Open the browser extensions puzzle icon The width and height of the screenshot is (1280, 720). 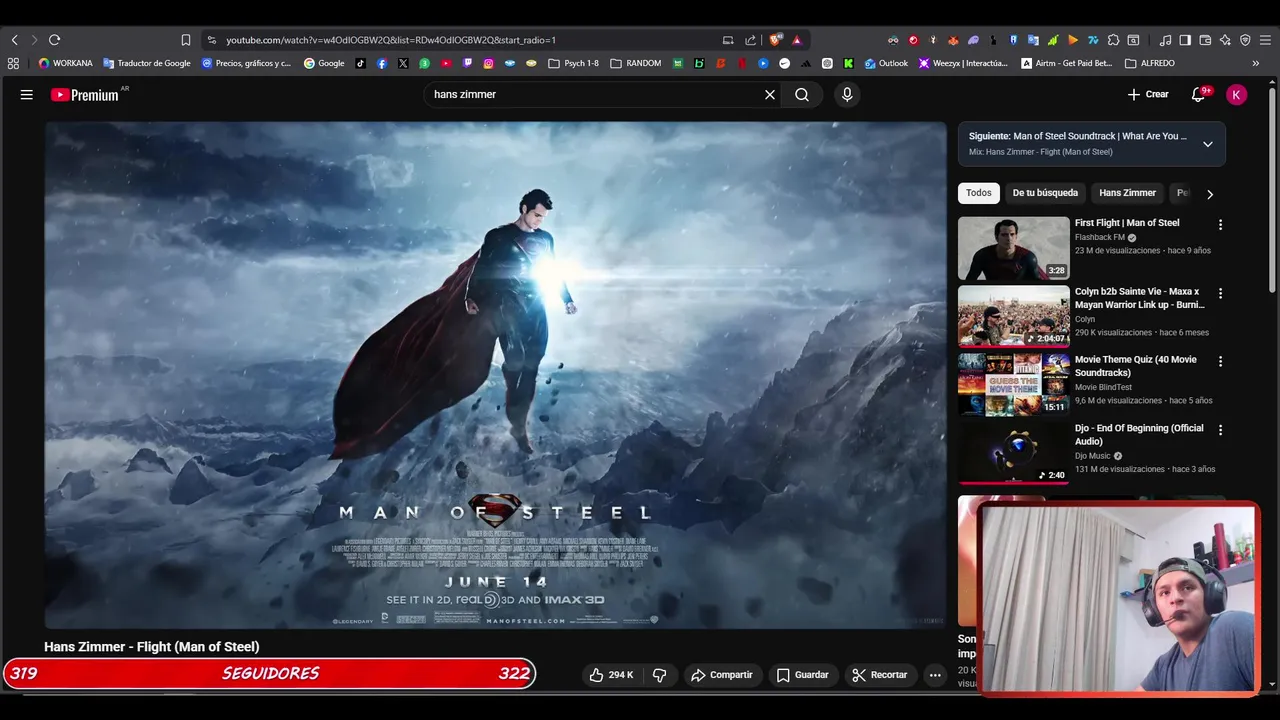[1113, 40]
